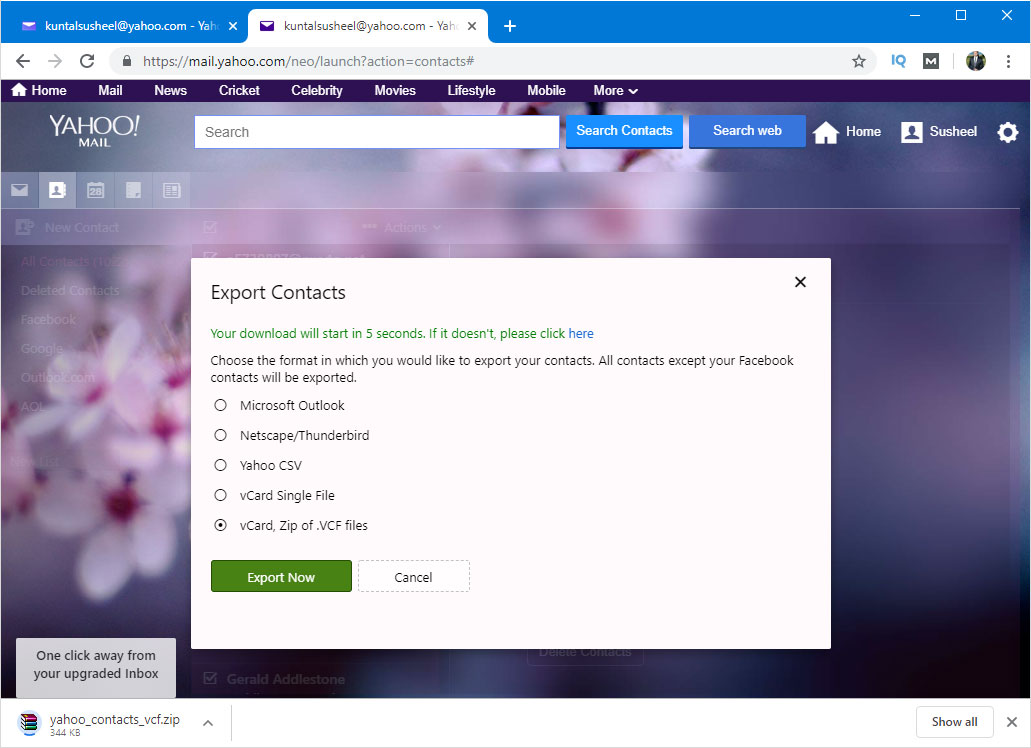Reload the Yahoo contacts page

tap(87, 61)
